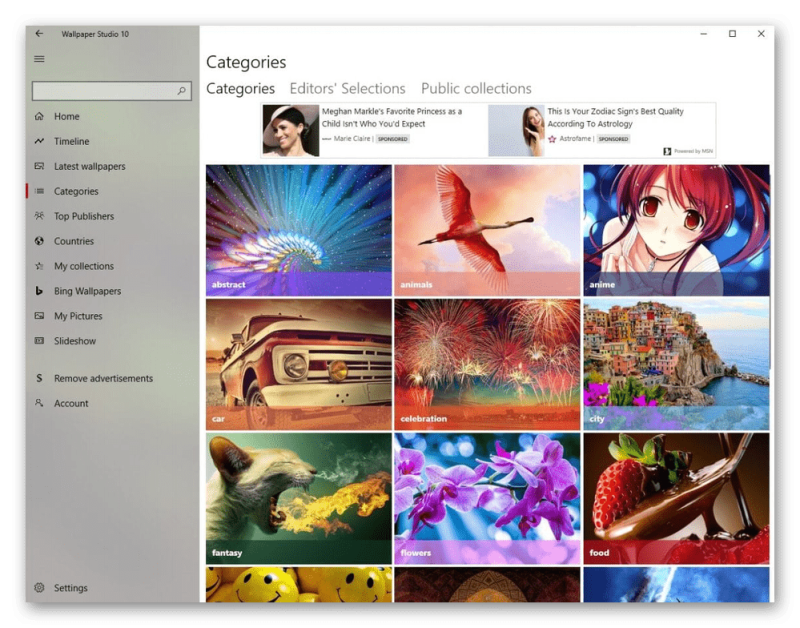Open the celebration category

tap(487, 364)
